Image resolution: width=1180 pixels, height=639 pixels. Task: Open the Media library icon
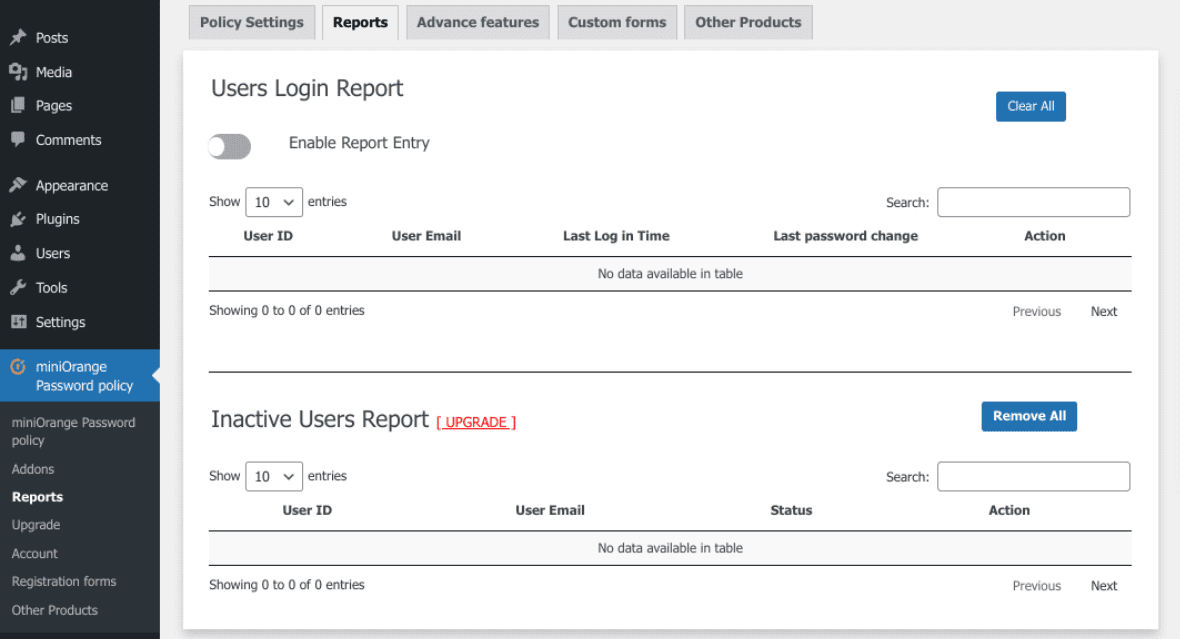17,71
